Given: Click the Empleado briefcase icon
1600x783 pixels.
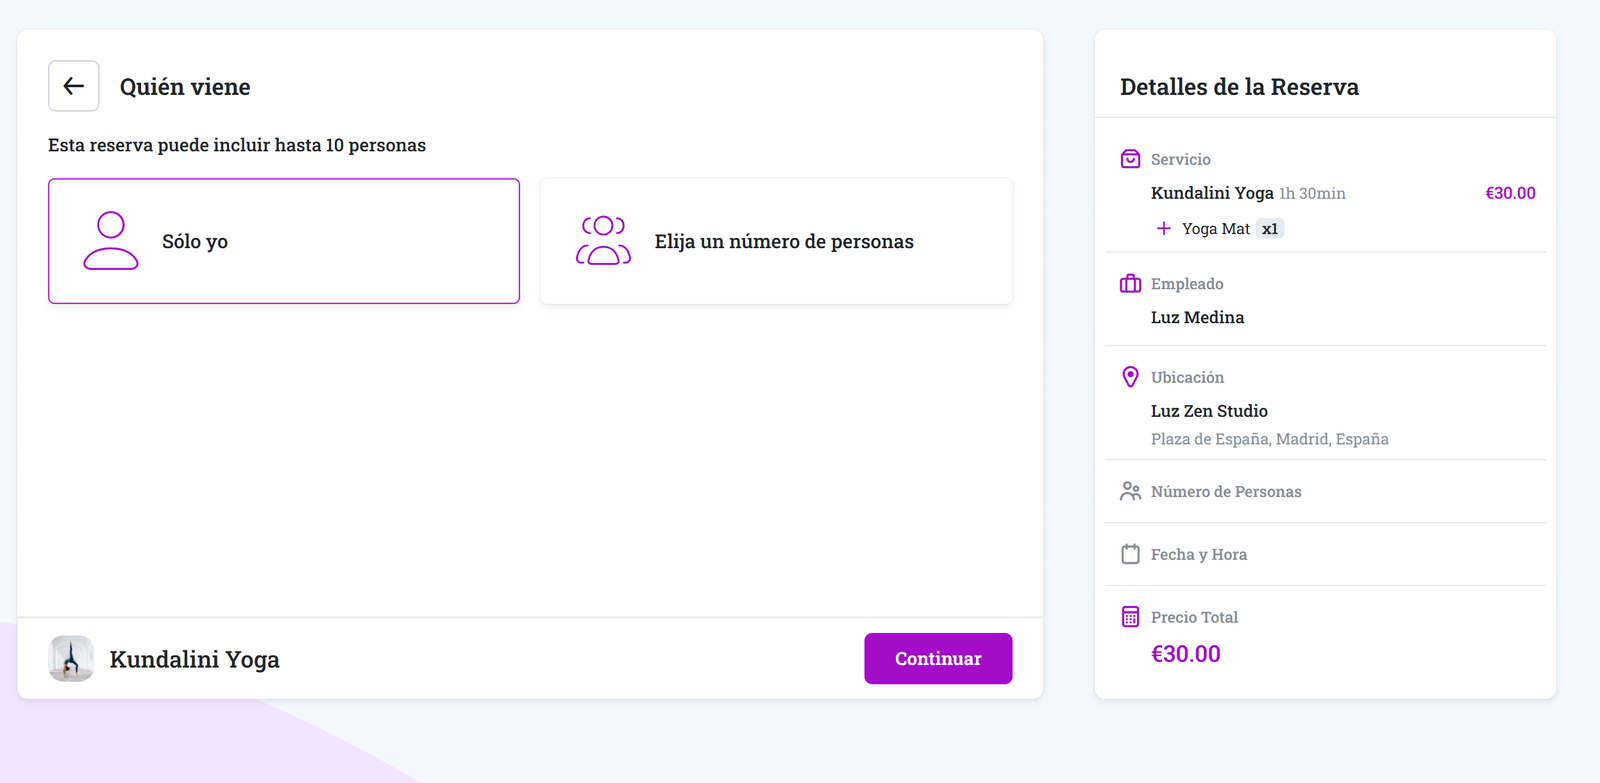Looking at the screenshot, I should (1130, 284).
